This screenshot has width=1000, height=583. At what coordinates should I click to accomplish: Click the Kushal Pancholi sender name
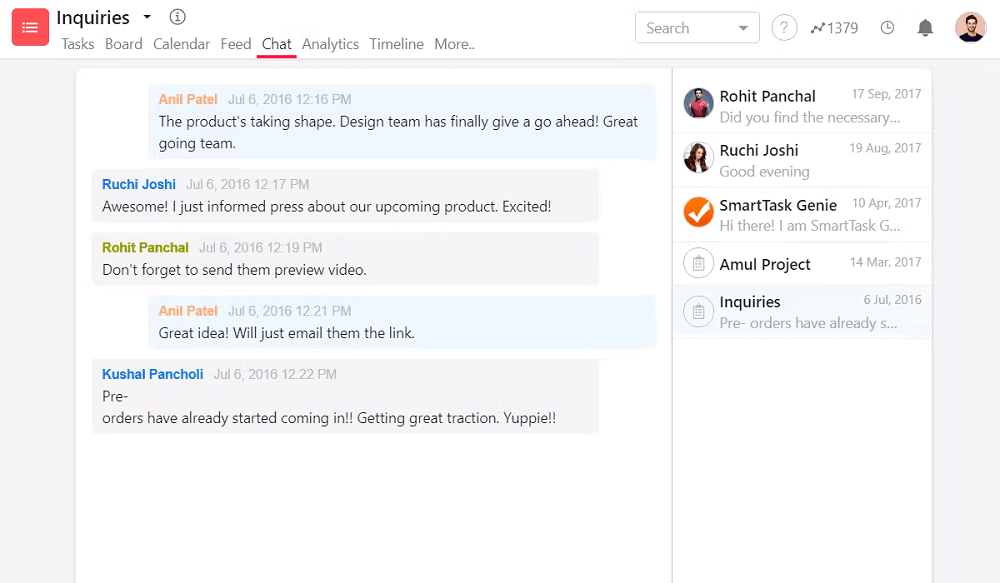point(152,374)
